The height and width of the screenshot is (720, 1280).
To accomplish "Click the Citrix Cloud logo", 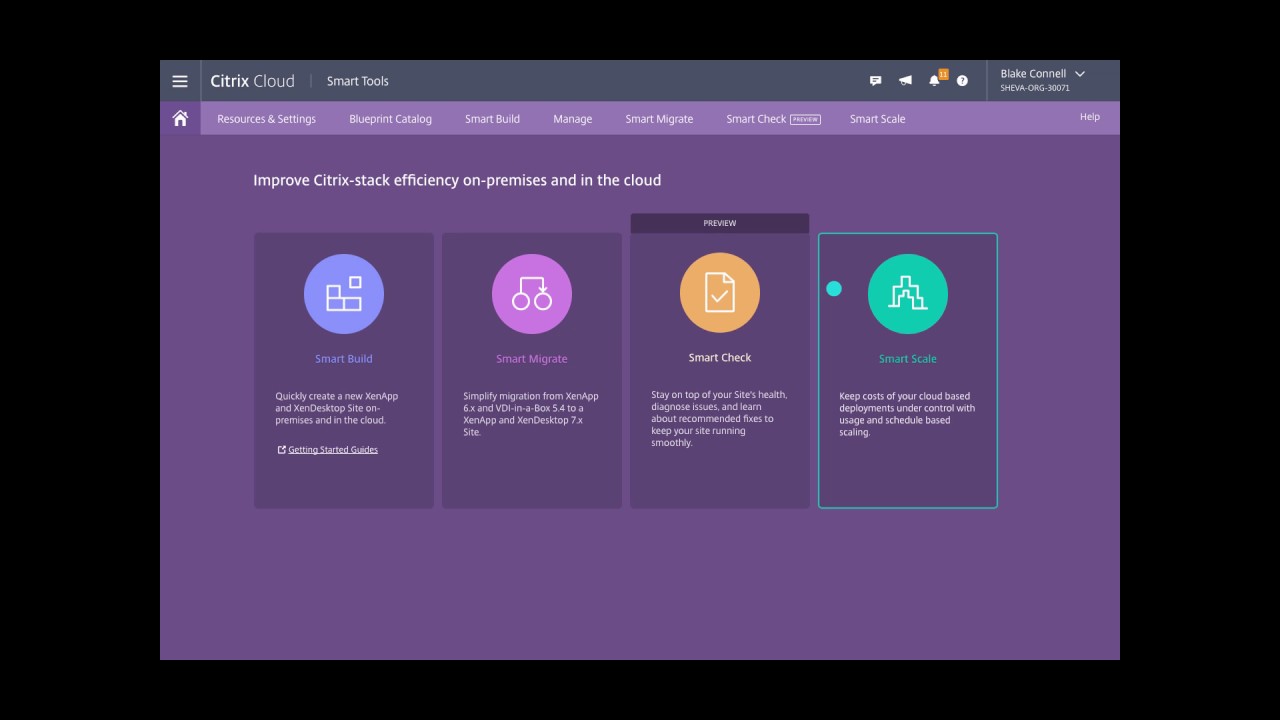I will [x=252, y=81].
